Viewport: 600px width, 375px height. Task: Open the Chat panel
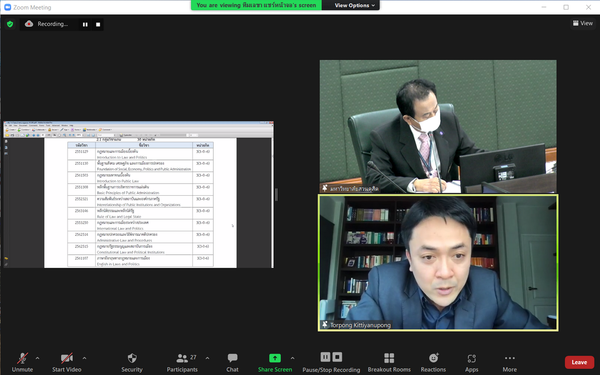pos(232,362)
